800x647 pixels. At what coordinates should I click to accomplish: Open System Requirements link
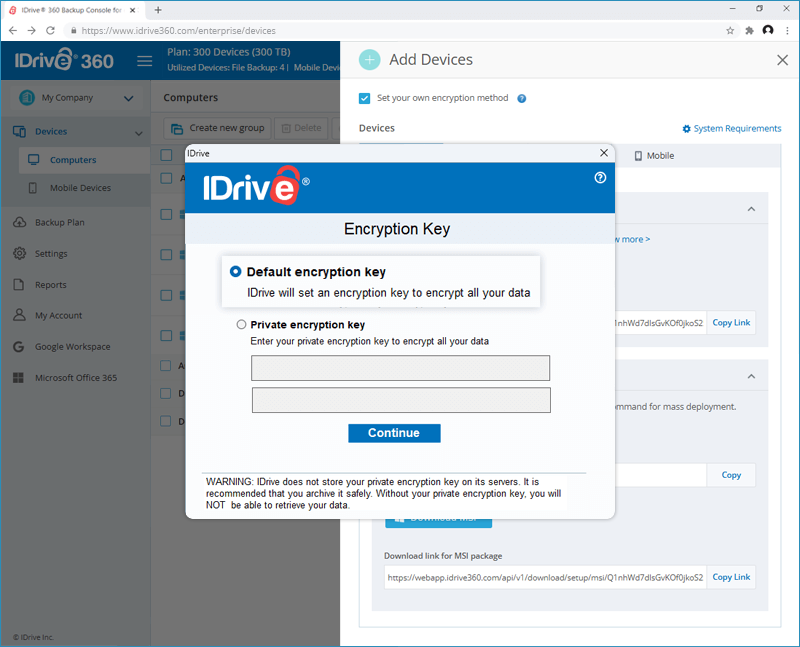pos(732,129)
